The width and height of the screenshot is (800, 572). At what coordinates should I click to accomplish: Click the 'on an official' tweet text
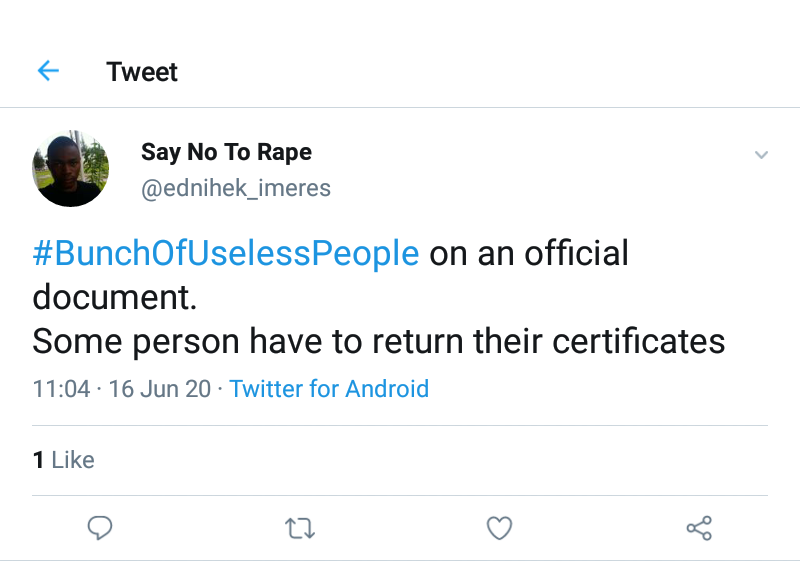click(x=529, y=253)
